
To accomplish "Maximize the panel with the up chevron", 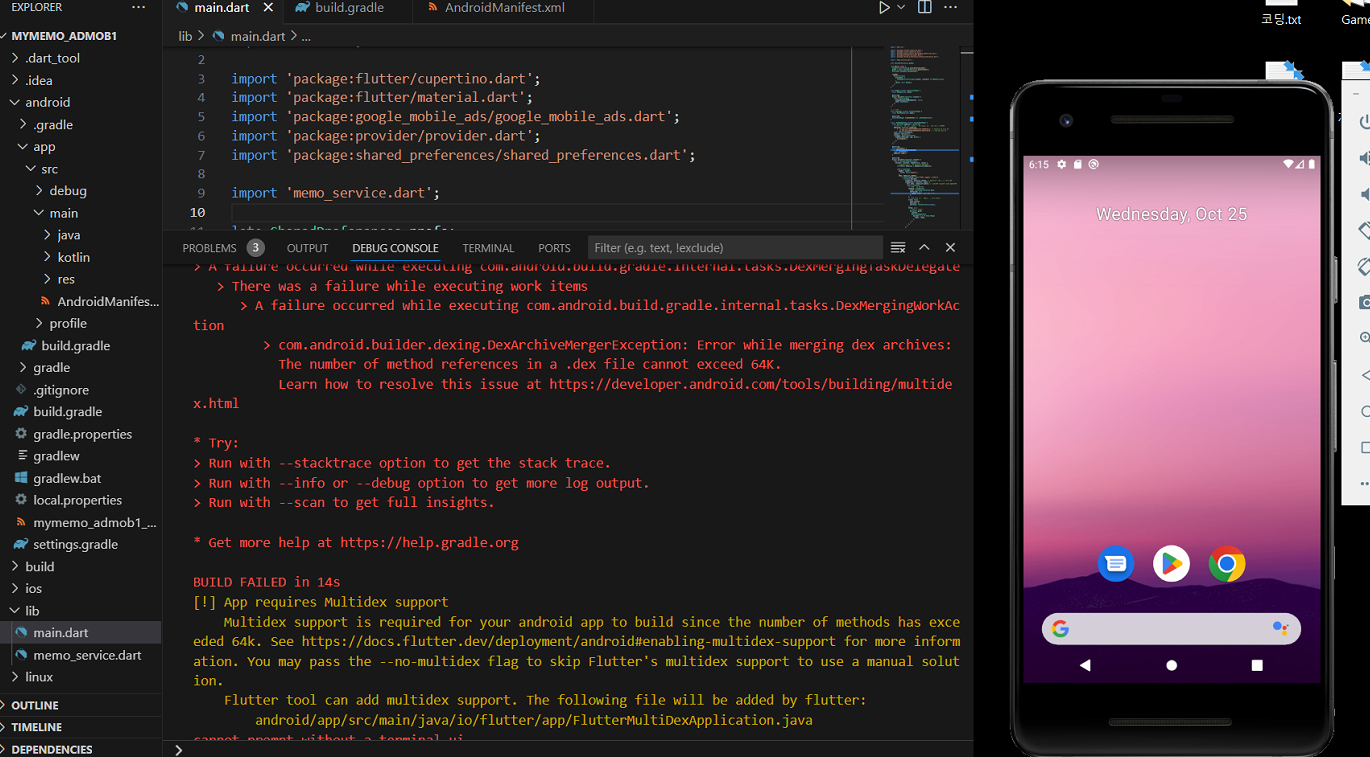I will tap(924, 247).
